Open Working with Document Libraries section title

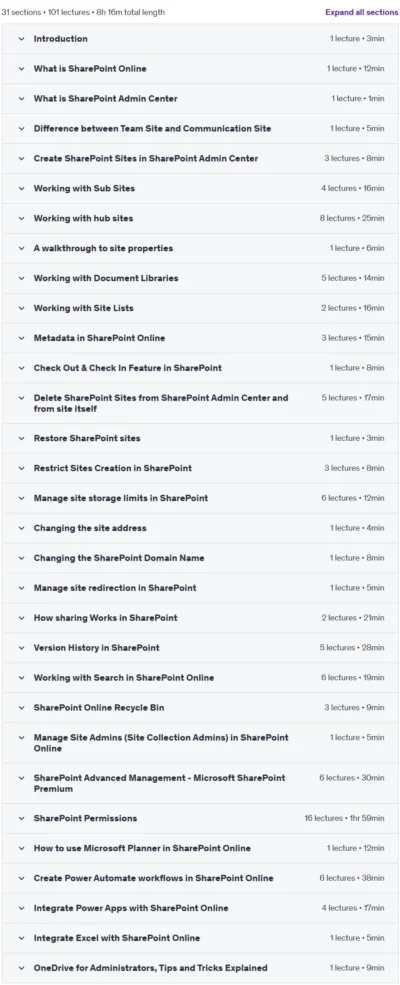tap(106, 278)
